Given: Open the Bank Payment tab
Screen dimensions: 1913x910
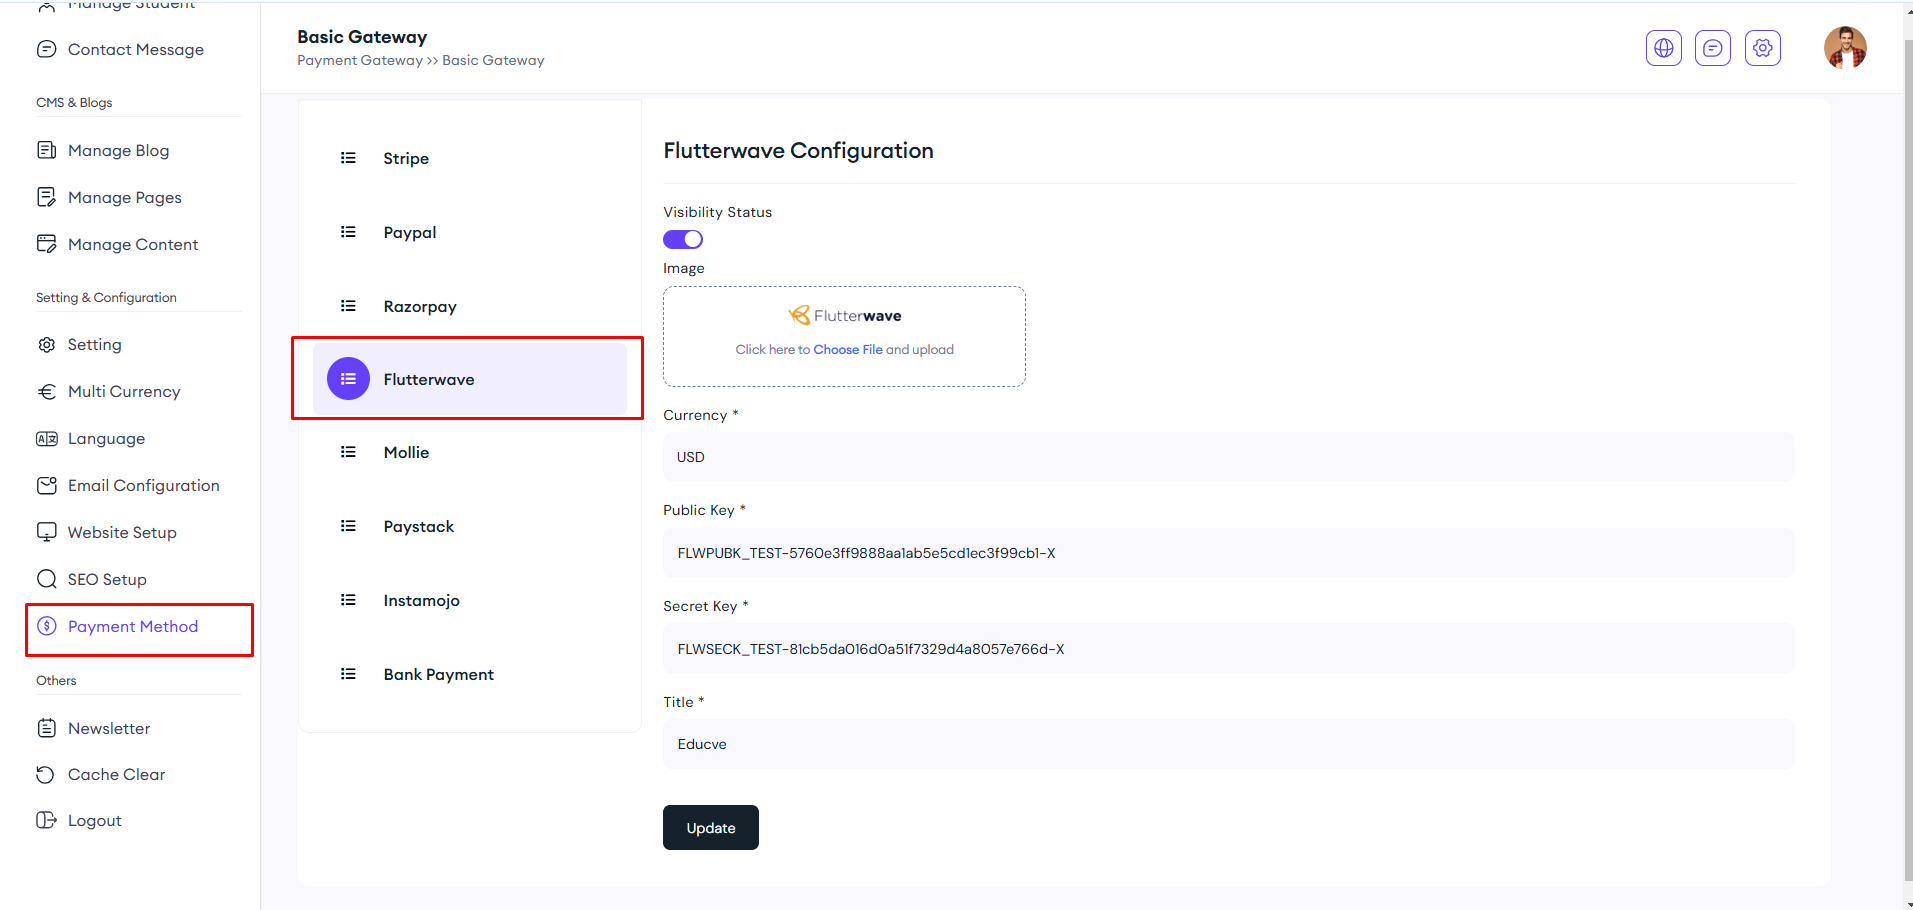Looking at the screenshot, I should [438, 675].
